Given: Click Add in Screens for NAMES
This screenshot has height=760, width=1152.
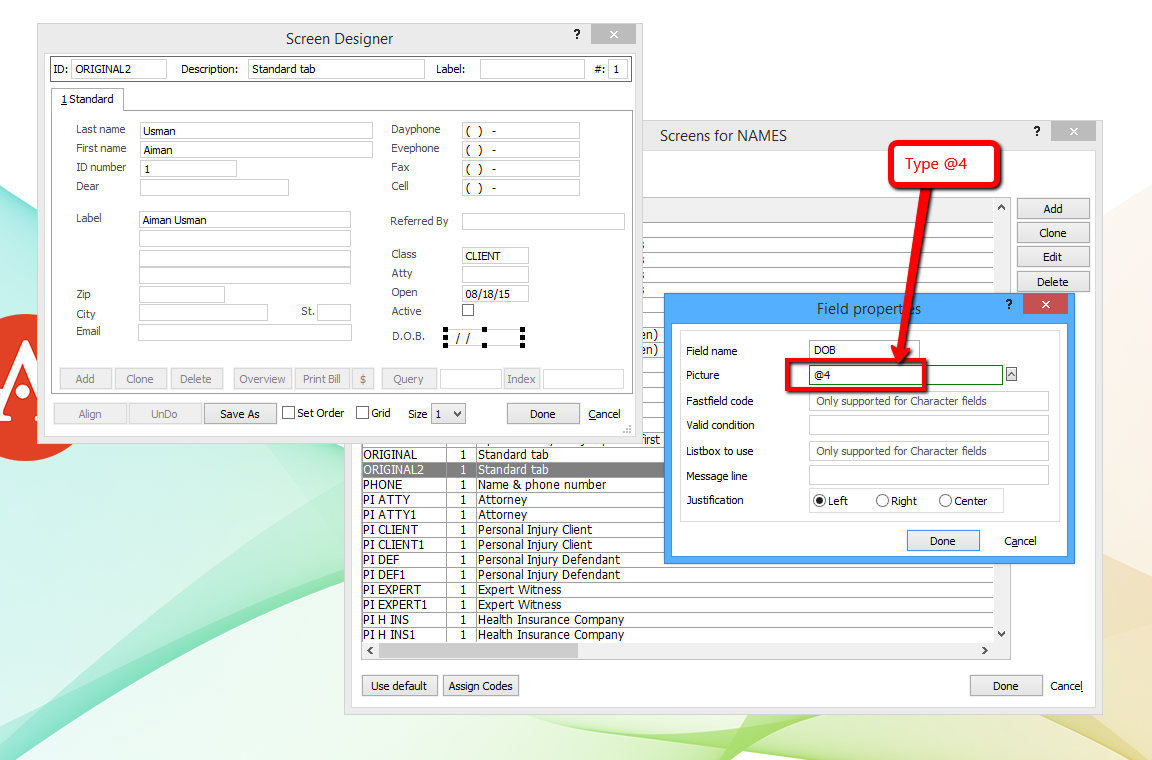Looking at the screenshot, I should (x=1053, y=209).
